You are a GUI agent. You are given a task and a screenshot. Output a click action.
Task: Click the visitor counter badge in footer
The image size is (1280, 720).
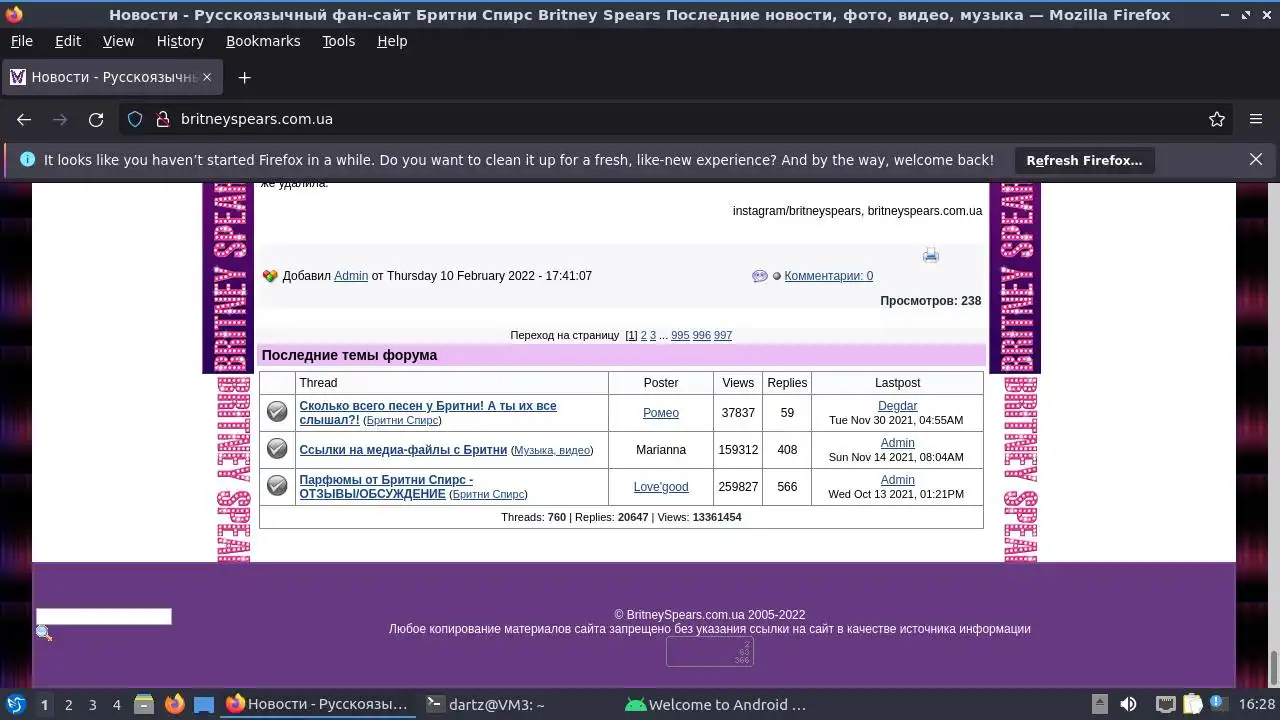click(710, 652)
